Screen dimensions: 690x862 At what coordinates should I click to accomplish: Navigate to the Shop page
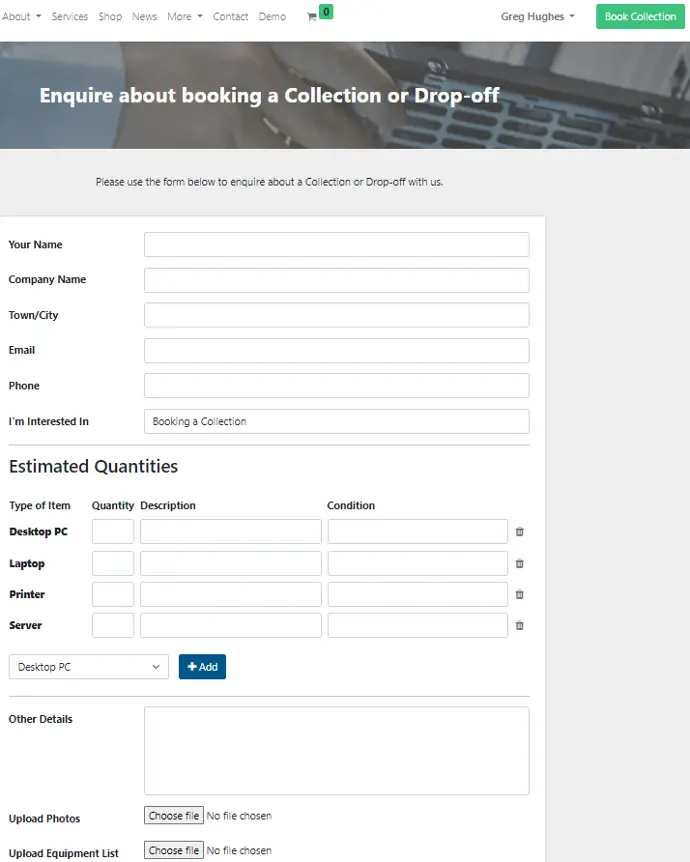tap(110, 17)
